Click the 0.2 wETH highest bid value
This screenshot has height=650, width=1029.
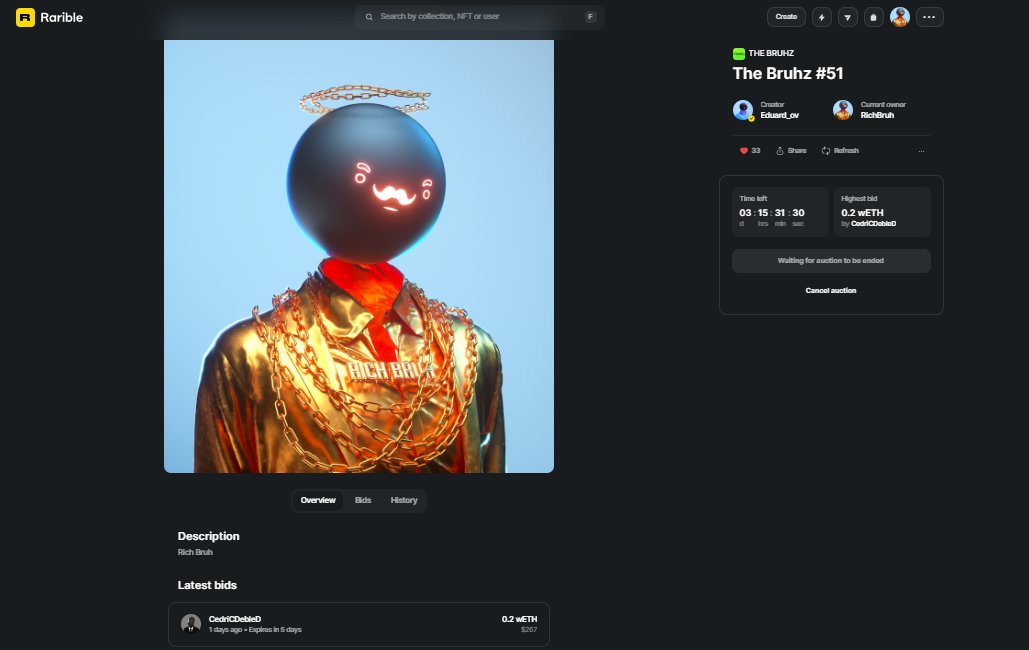862,213
